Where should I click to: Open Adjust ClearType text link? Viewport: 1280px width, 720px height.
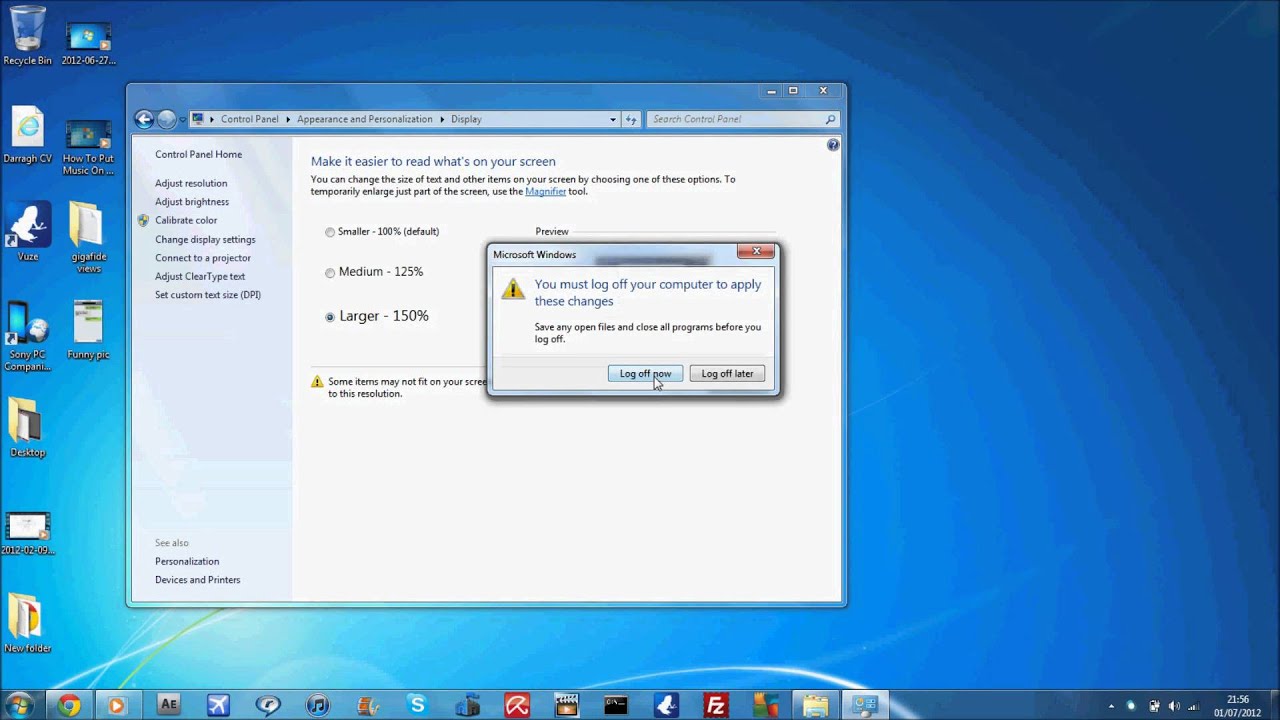(x=200, y=276)
